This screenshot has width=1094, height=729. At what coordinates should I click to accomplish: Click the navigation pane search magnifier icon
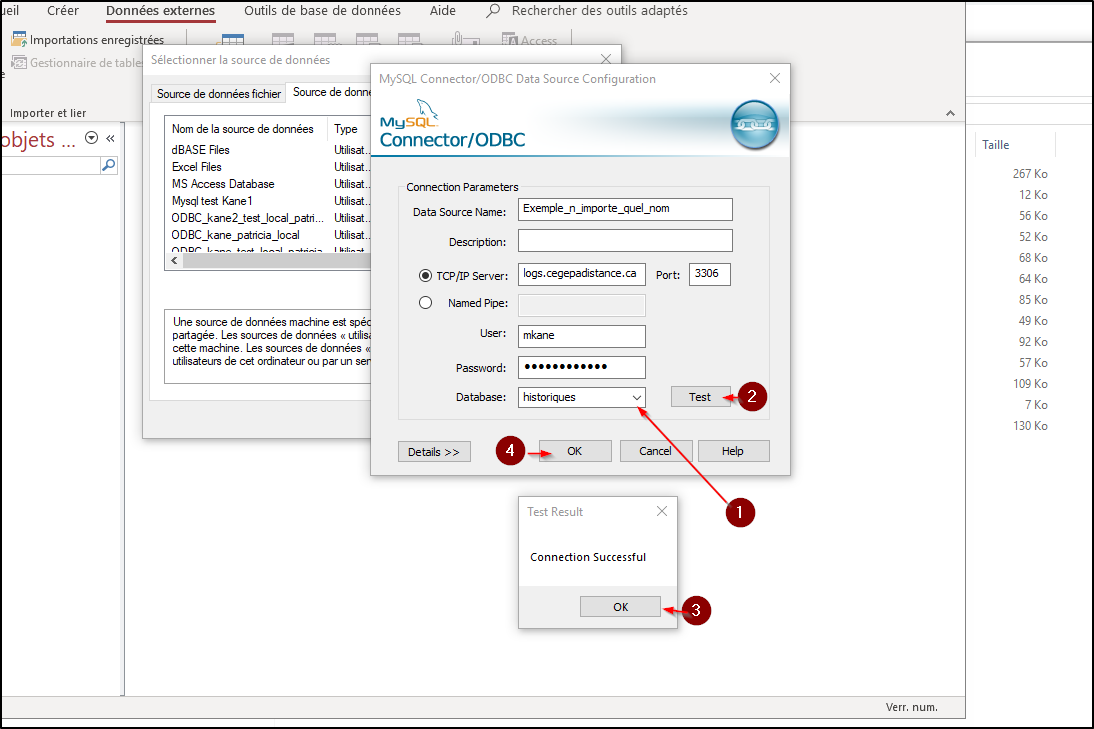tap(109, 165)
